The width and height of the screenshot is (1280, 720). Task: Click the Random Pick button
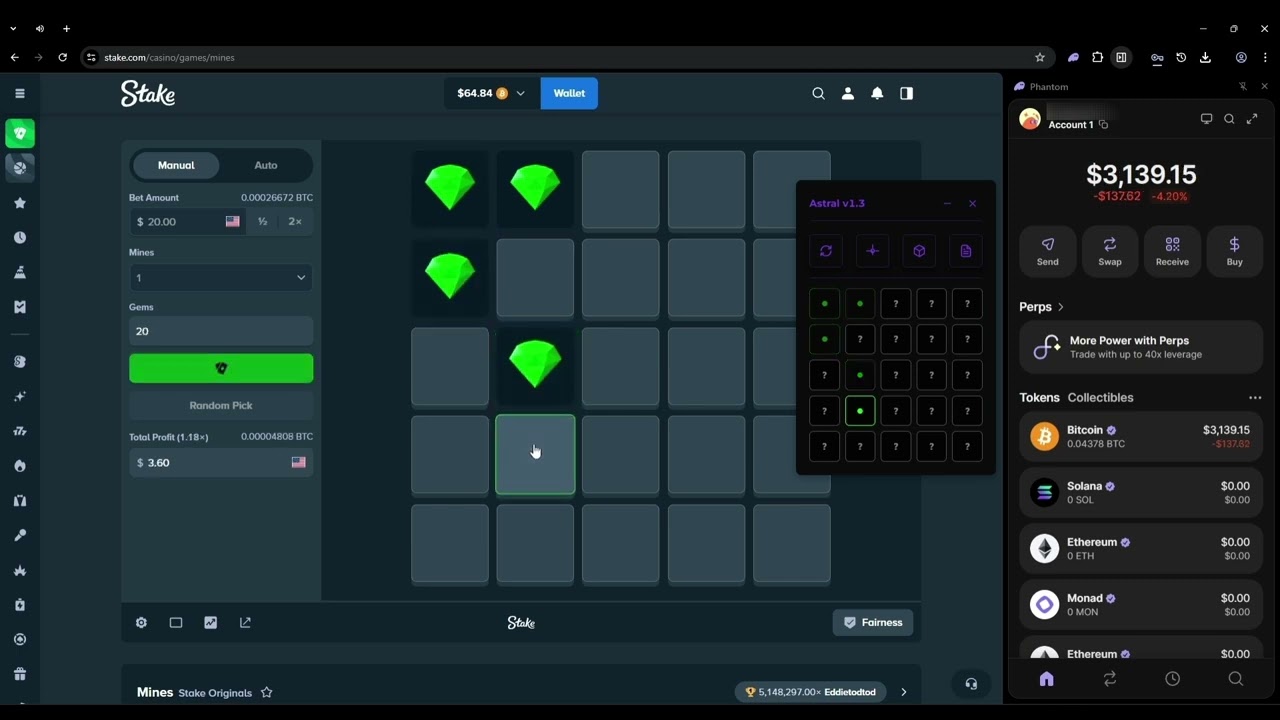(x=221, y=406)
